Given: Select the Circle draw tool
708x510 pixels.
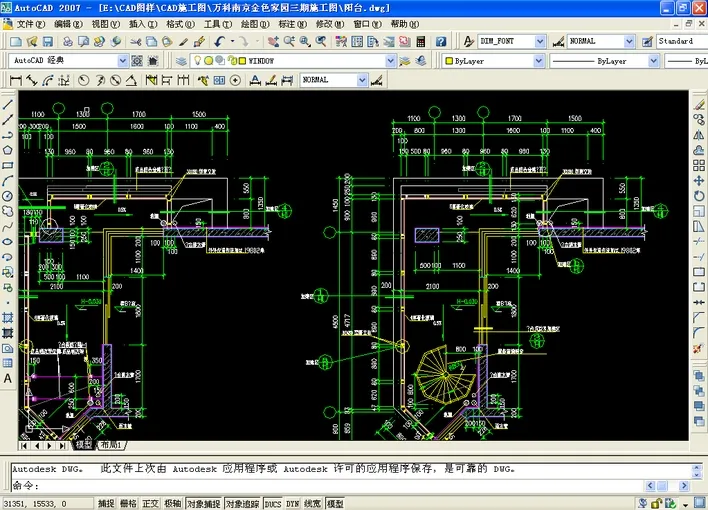Looking at the screenshot, I should pos(8,196).
